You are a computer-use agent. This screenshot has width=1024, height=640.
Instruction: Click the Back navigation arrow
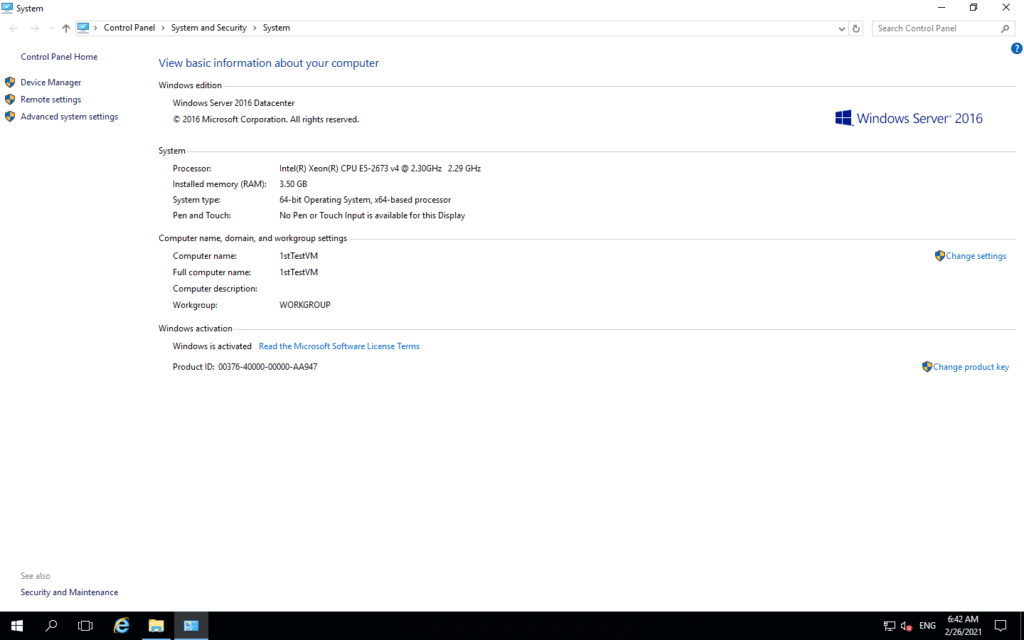14,28
